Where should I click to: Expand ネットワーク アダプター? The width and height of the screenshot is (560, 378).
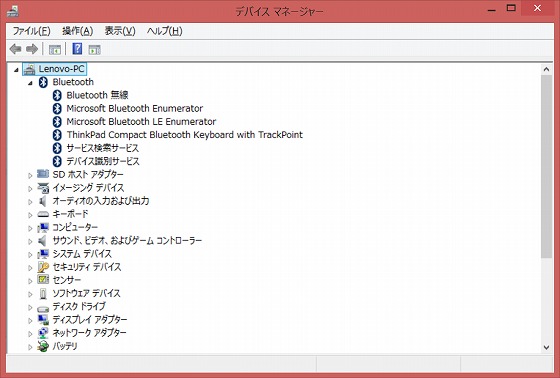tap(30, 334)
